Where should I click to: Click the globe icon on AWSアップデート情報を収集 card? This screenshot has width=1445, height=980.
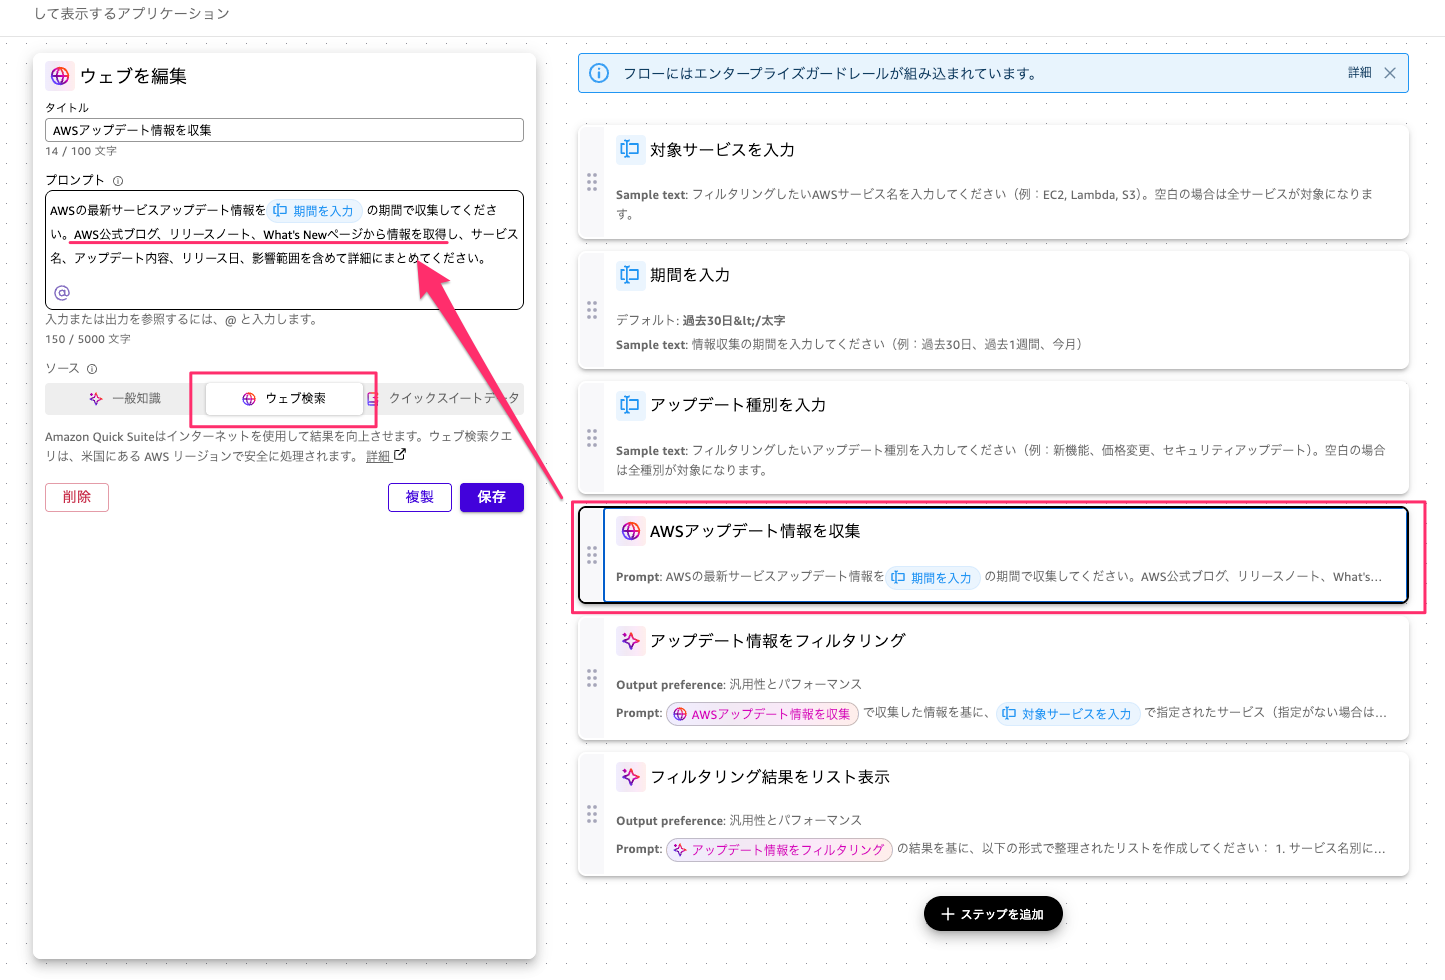coord(630,531)
